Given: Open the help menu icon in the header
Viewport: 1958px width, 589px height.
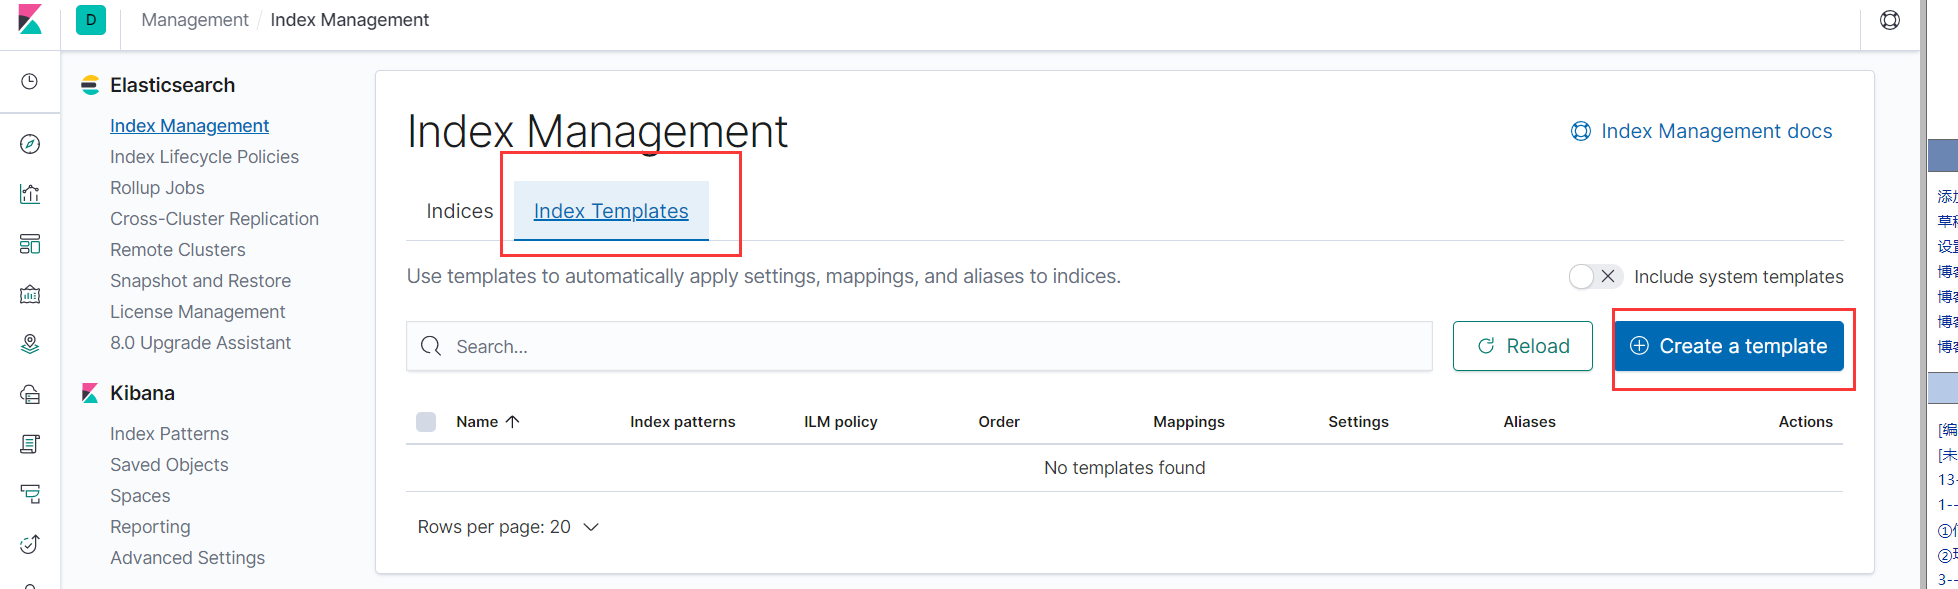Looking at the screenshot, I should tap(1890, 20).
